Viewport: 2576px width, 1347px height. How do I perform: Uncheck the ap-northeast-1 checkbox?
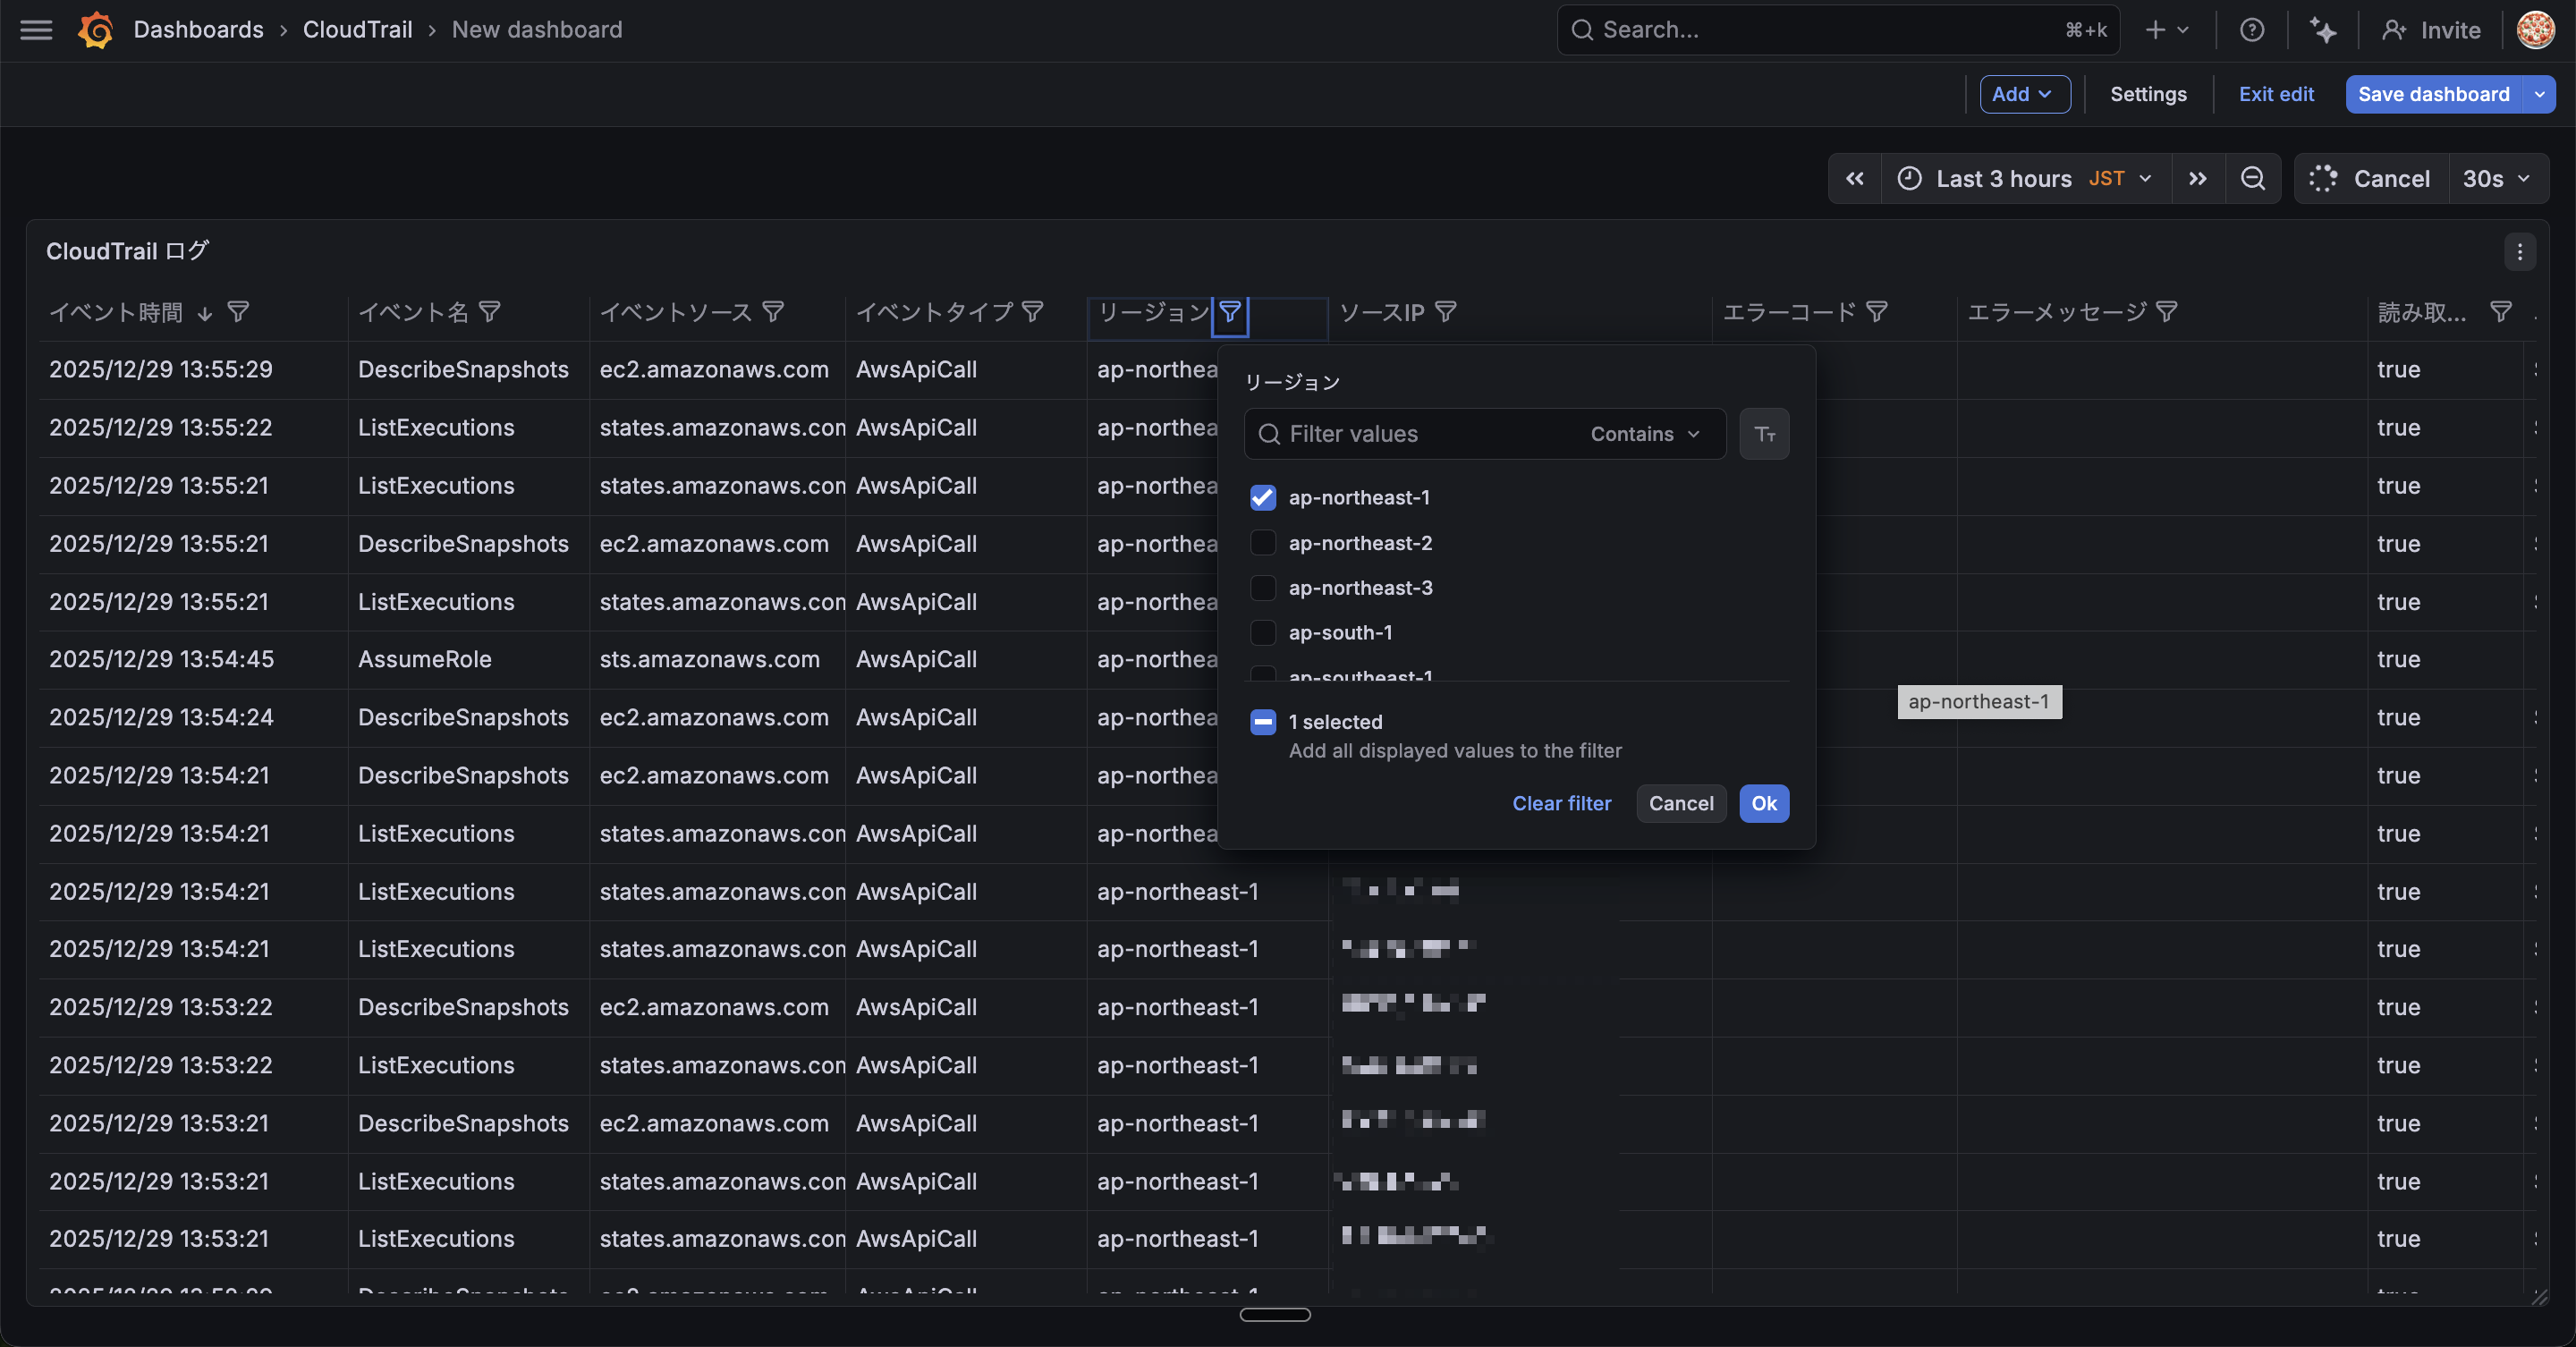pos(1263,498)
